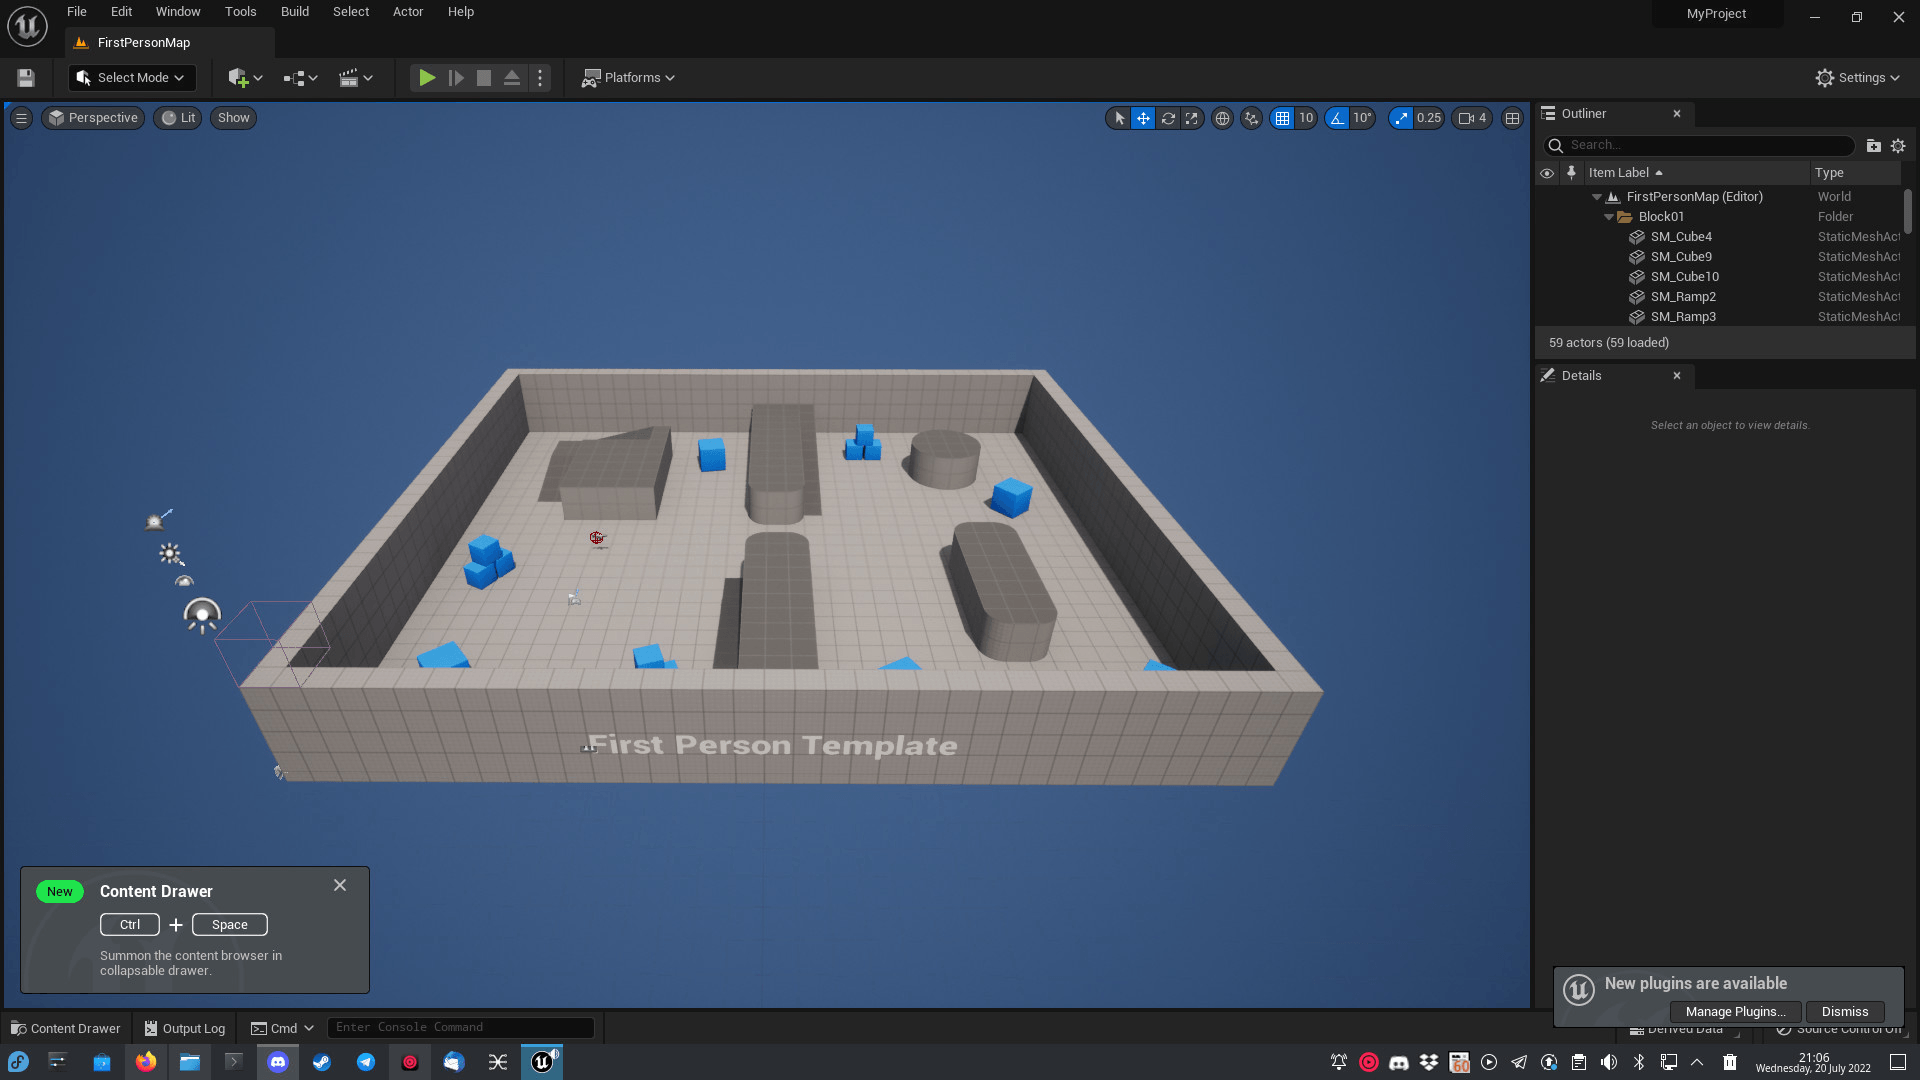This screenshot has height=1080, width=1920.
Task: Click the viewport layout maximize icon
Action: (1512, 118)
